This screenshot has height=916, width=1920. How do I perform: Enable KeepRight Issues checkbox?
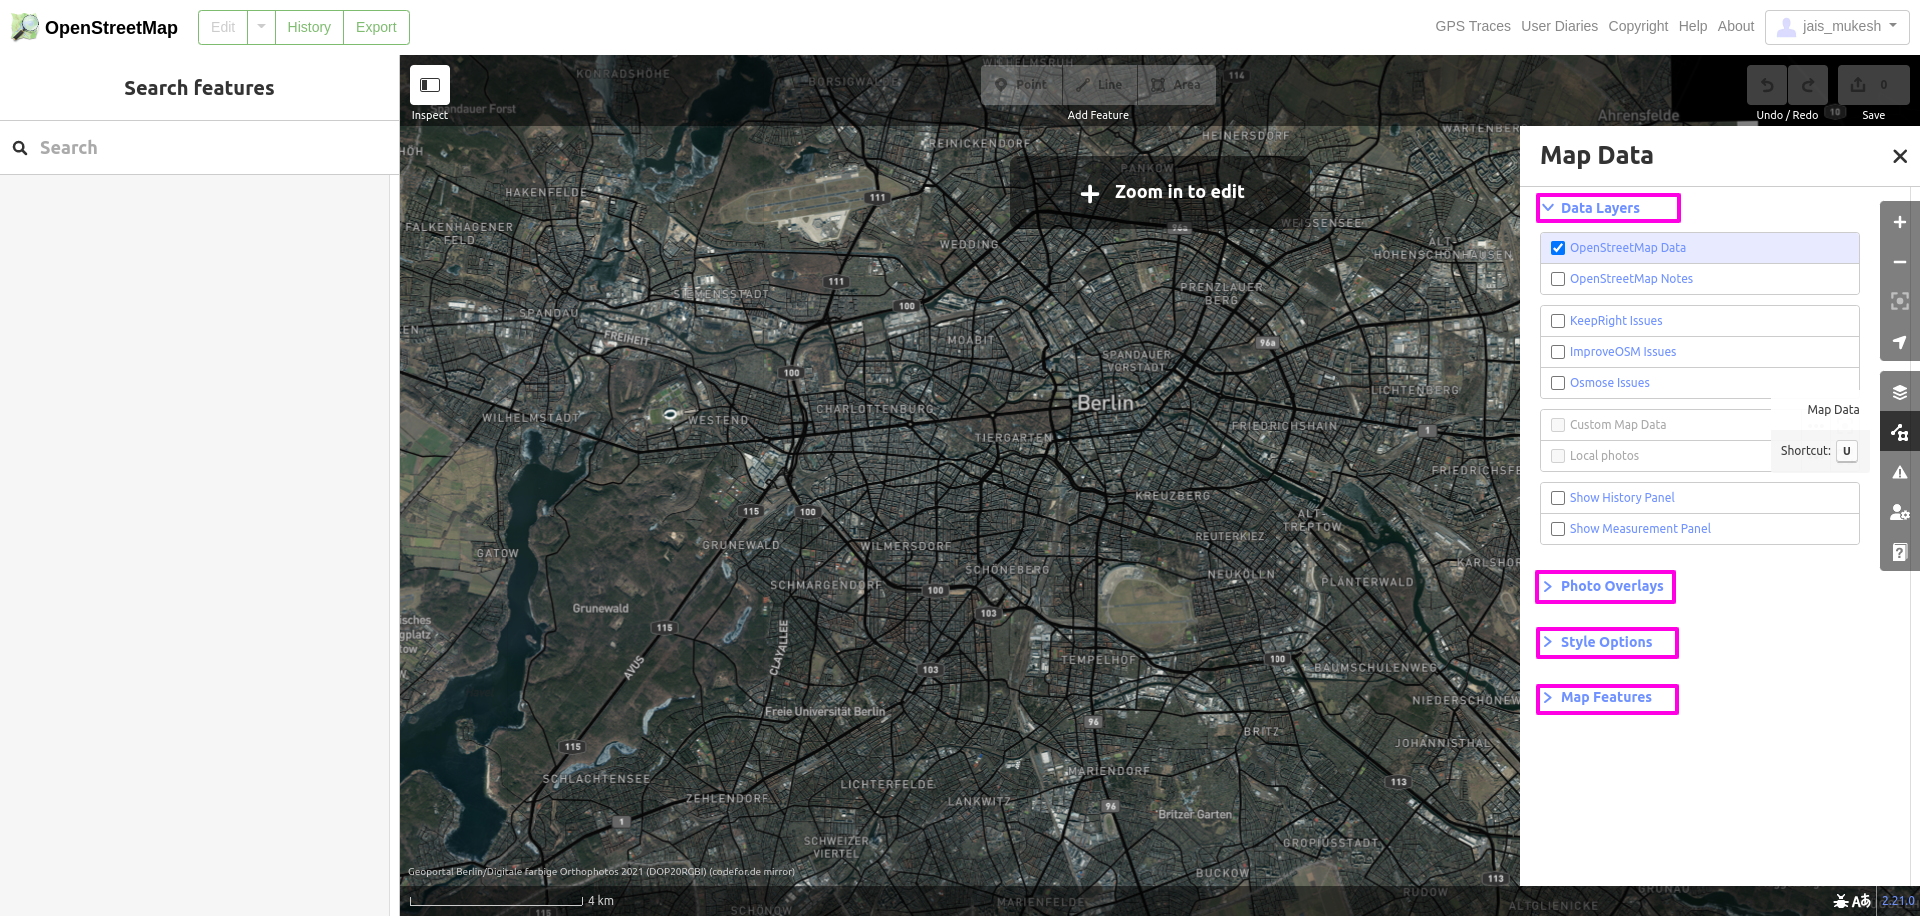pos(1558,321)
